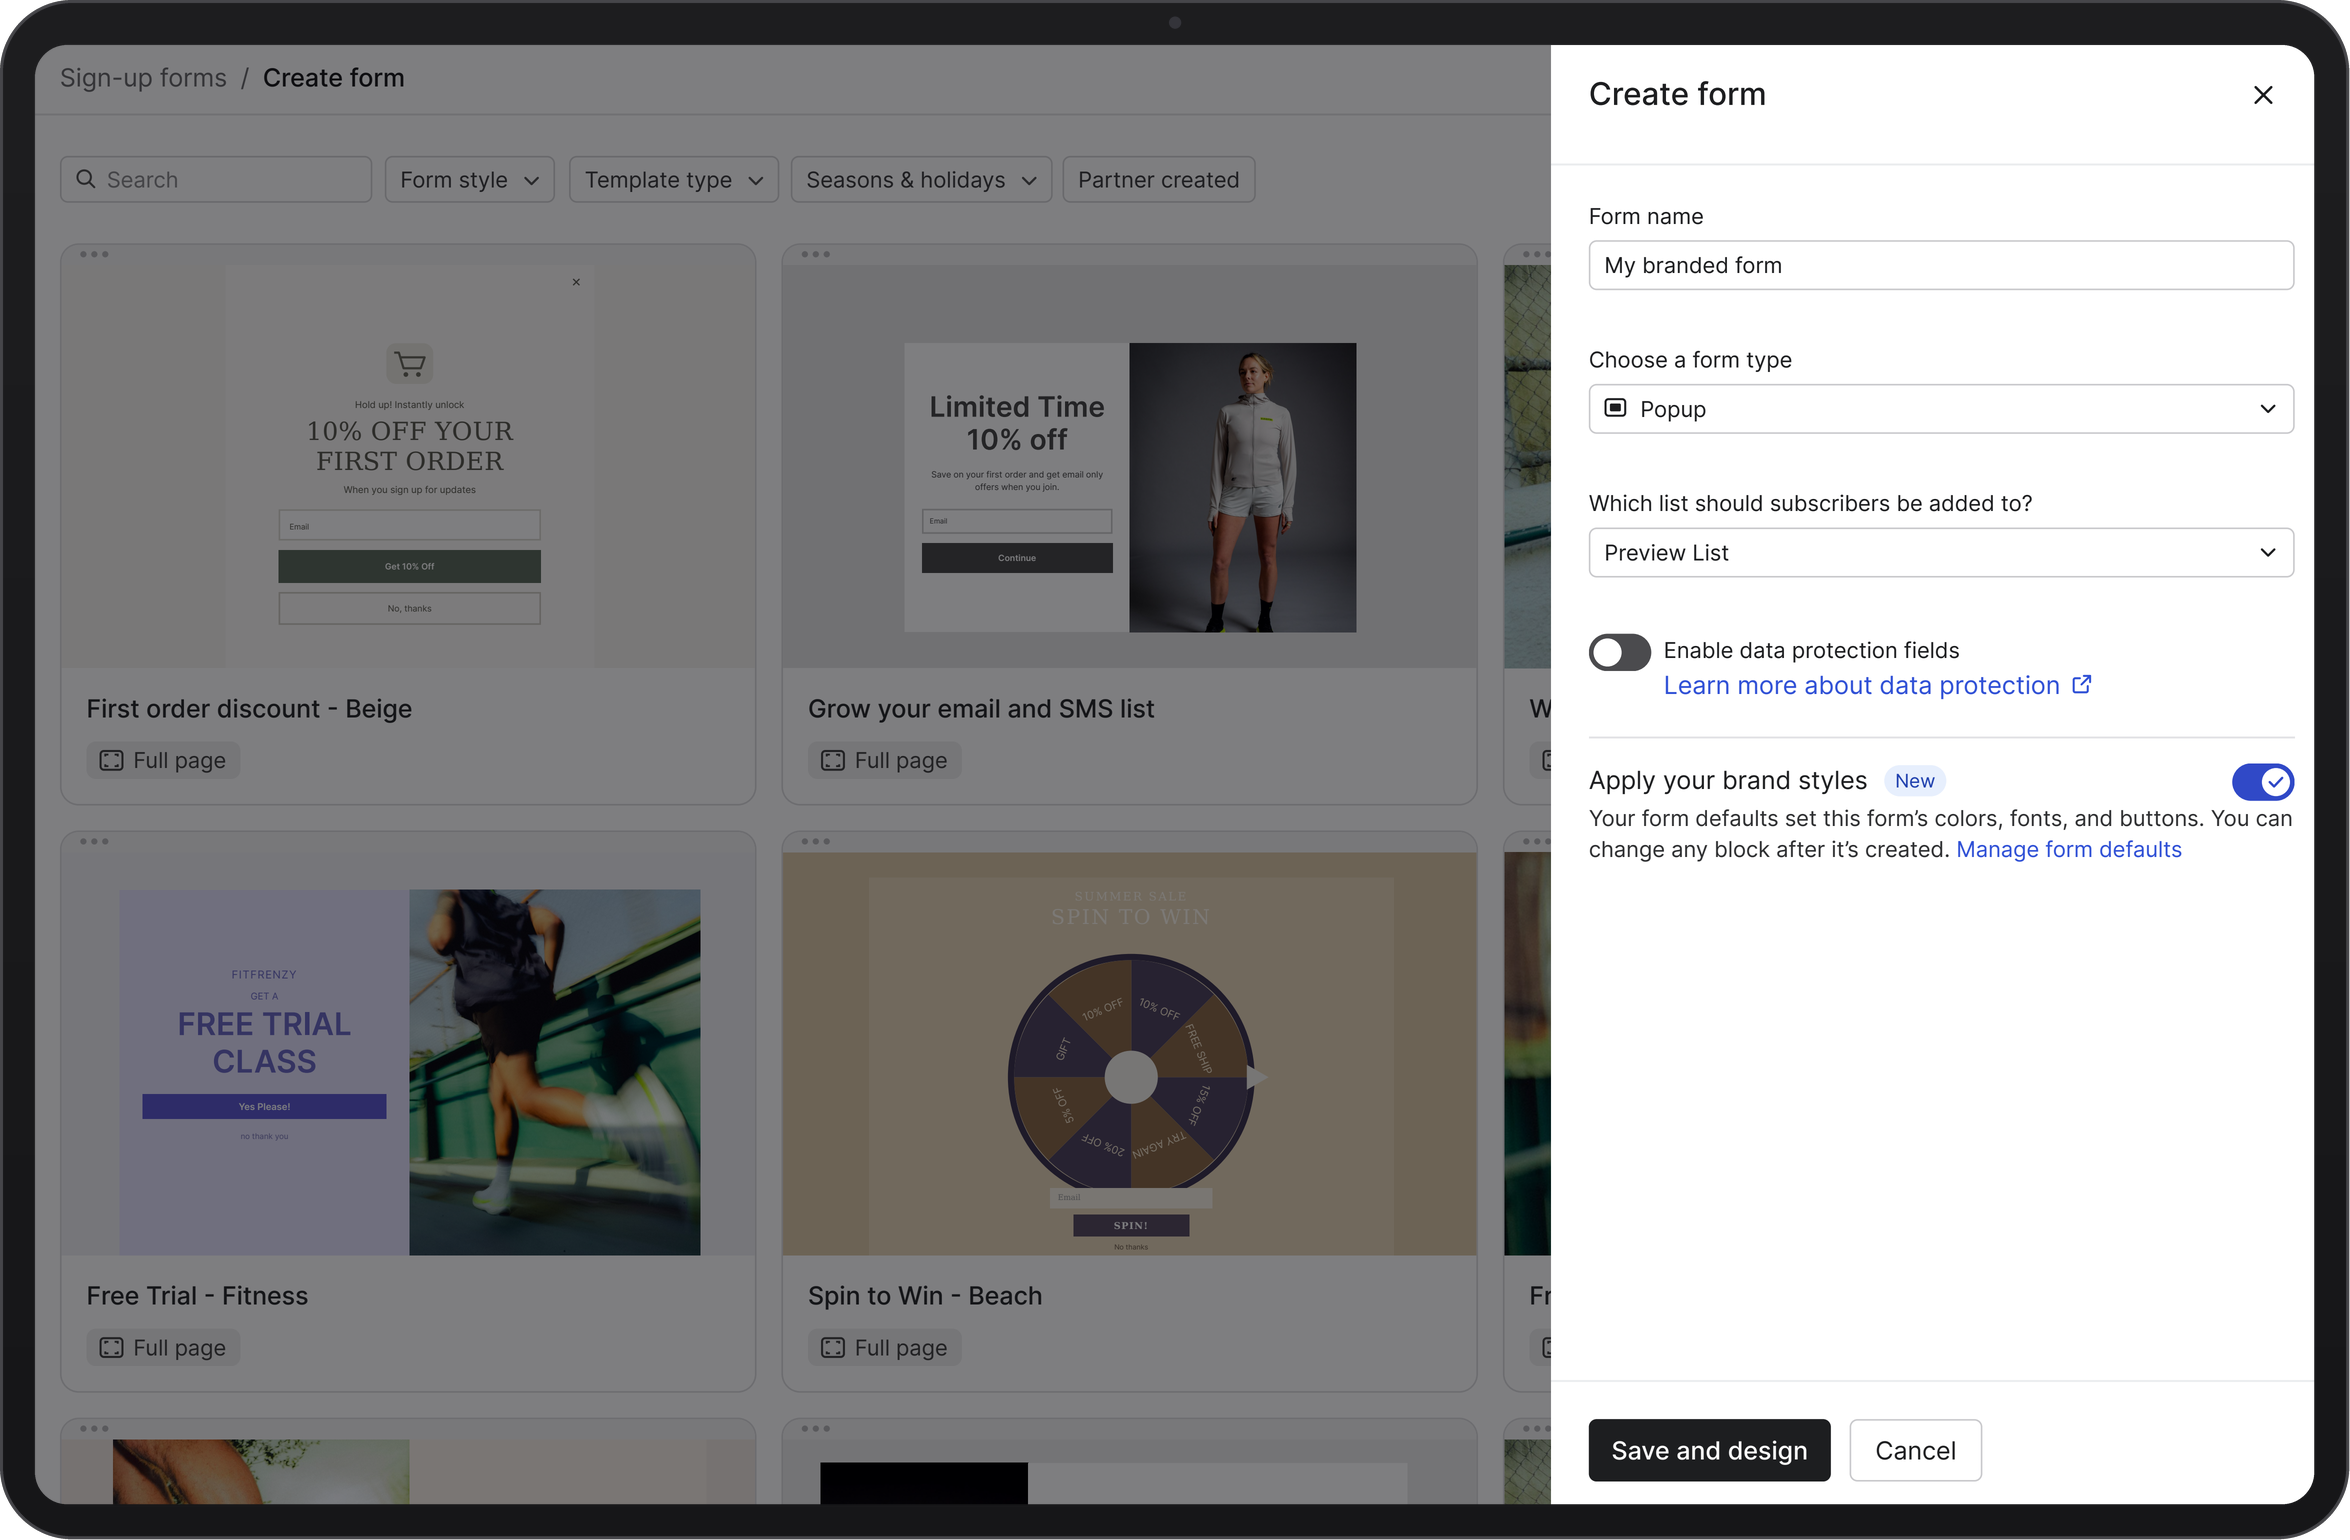Select the Free Trial - Fitness template thumbnail
Image resolution: width=2350 pixels, height=1540 pixels.
408,1055
